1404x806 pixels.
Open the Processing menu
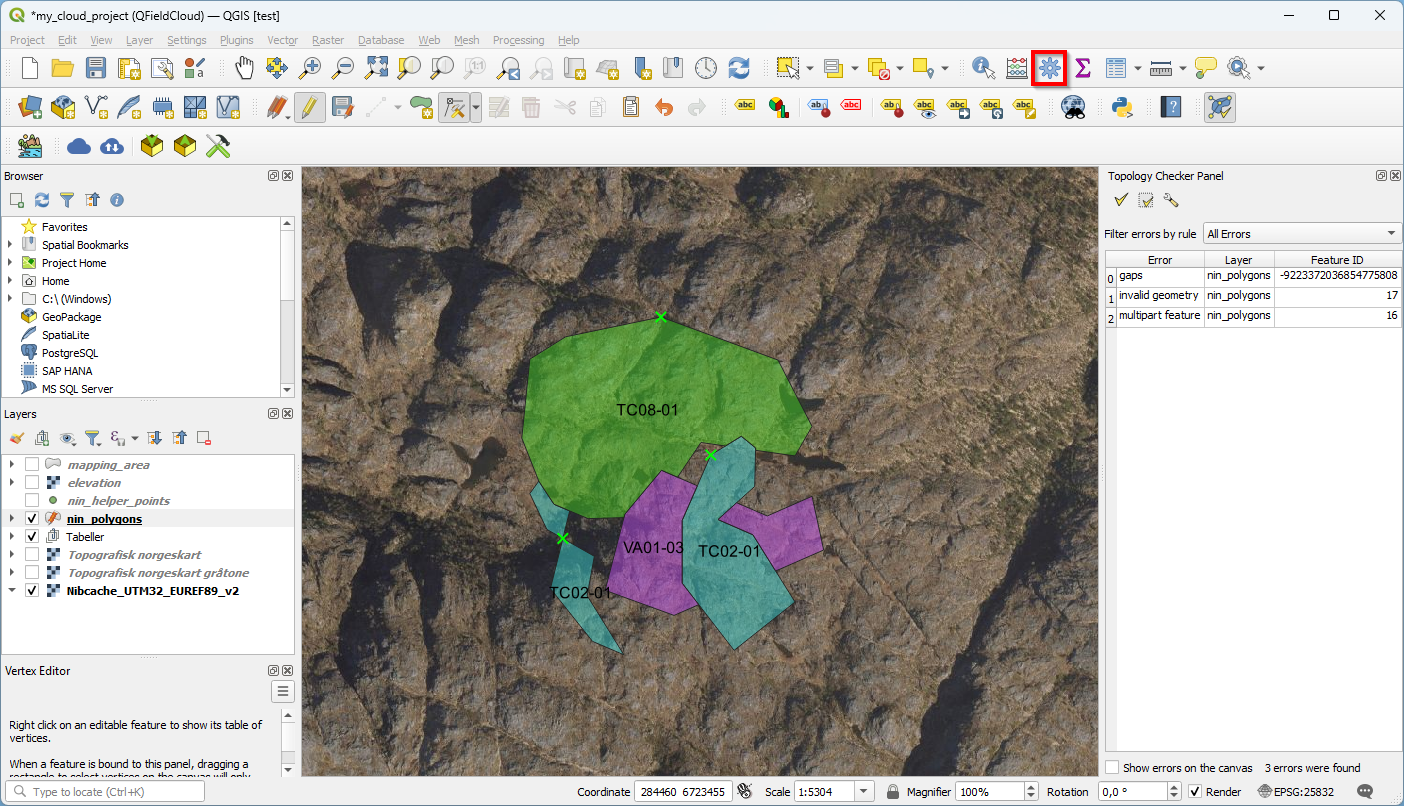click(x=518, y=40)
